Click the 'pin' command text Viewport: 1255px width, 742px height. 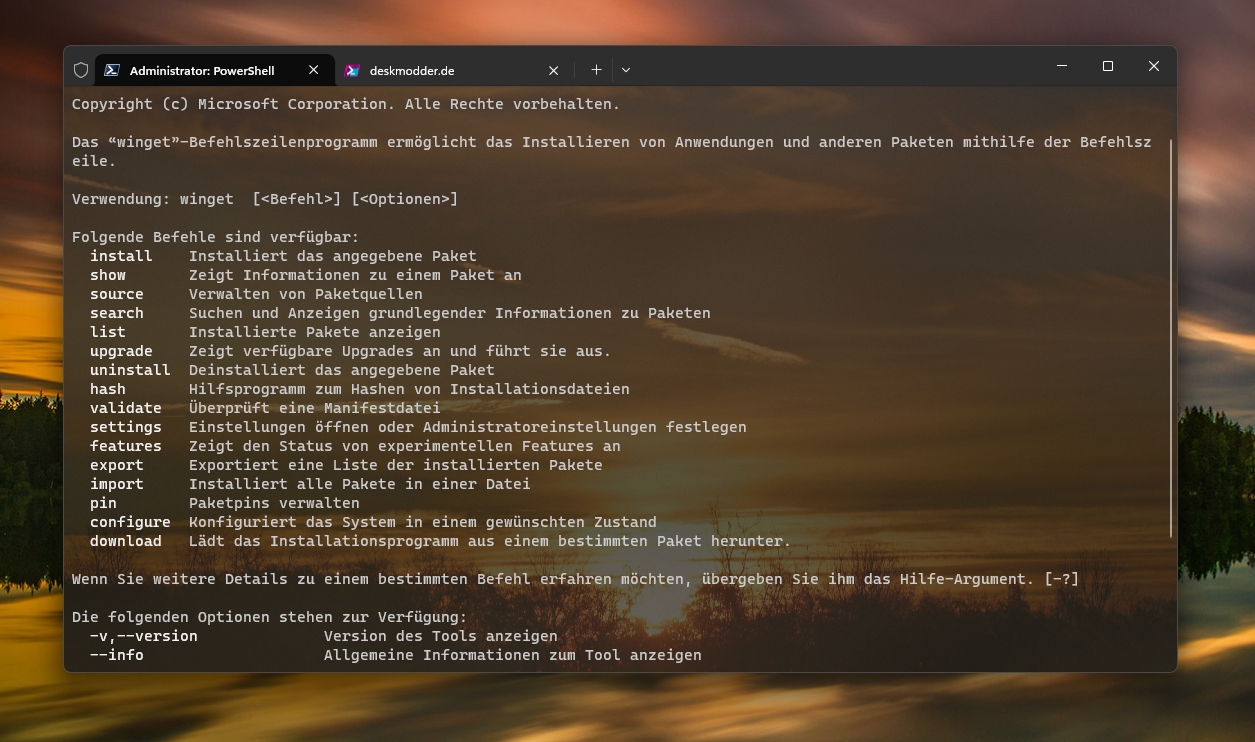point(103,503)
